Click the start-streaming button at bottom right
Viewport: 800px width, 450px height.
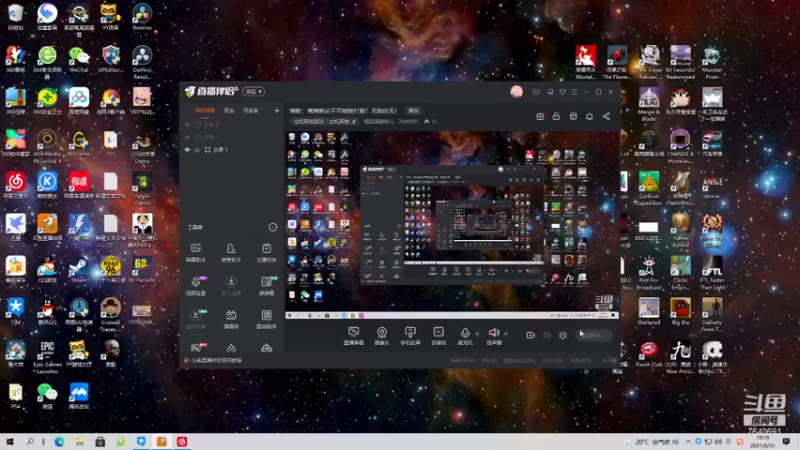click(593, 335)
